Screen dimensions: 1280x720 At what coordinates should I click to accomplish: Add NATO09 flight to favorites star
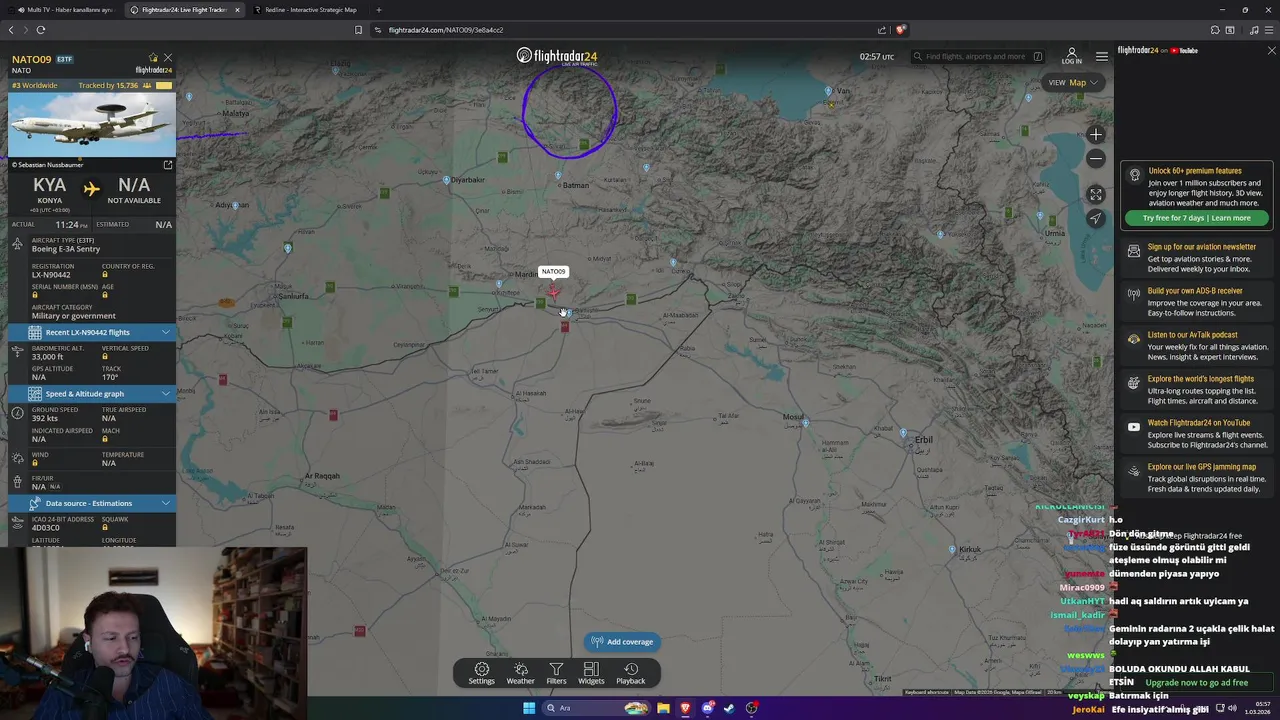(x=153, y=58)
